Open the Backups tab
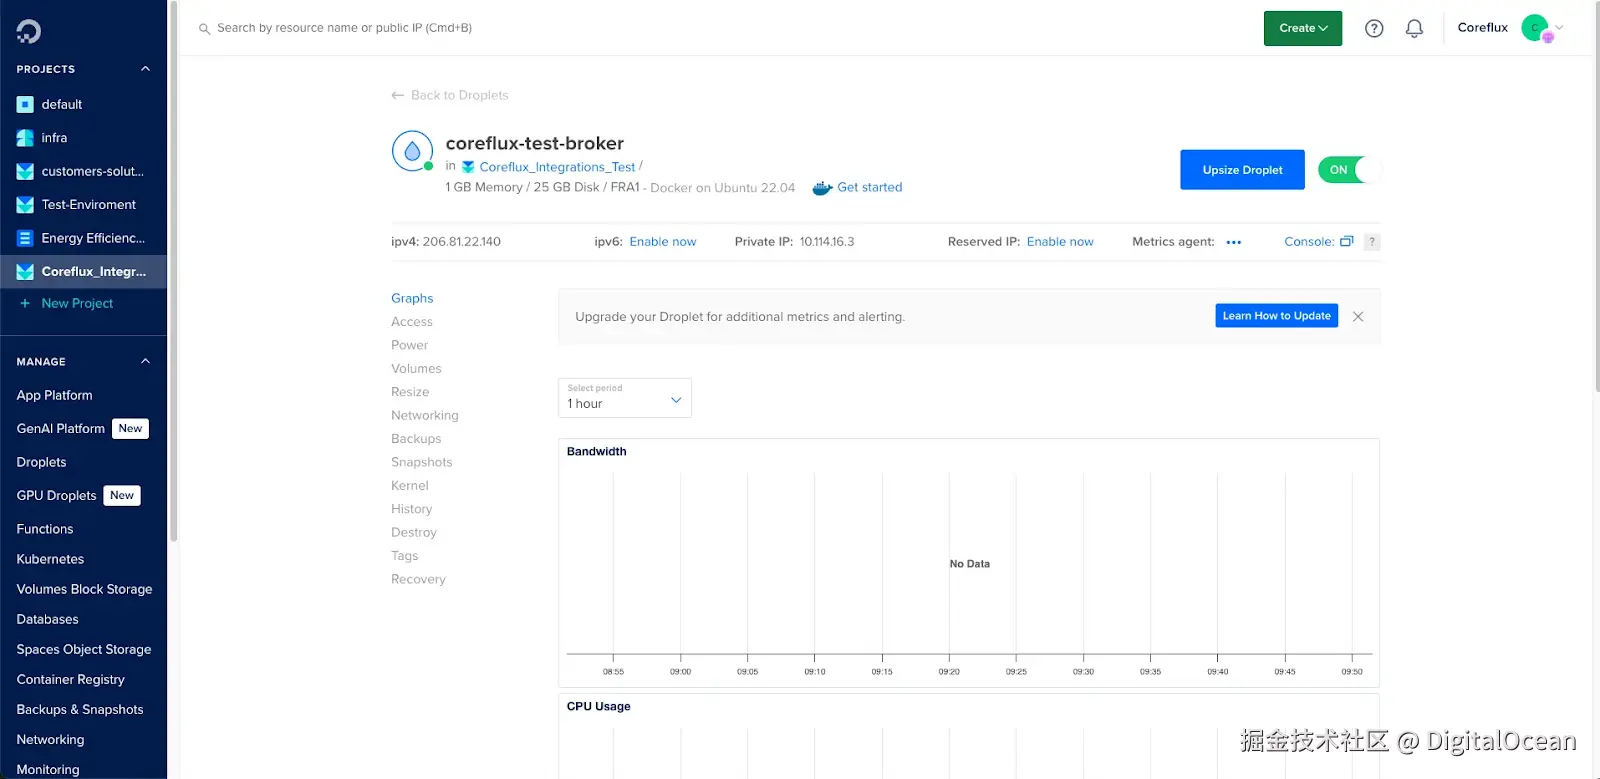 click(416, 439)
